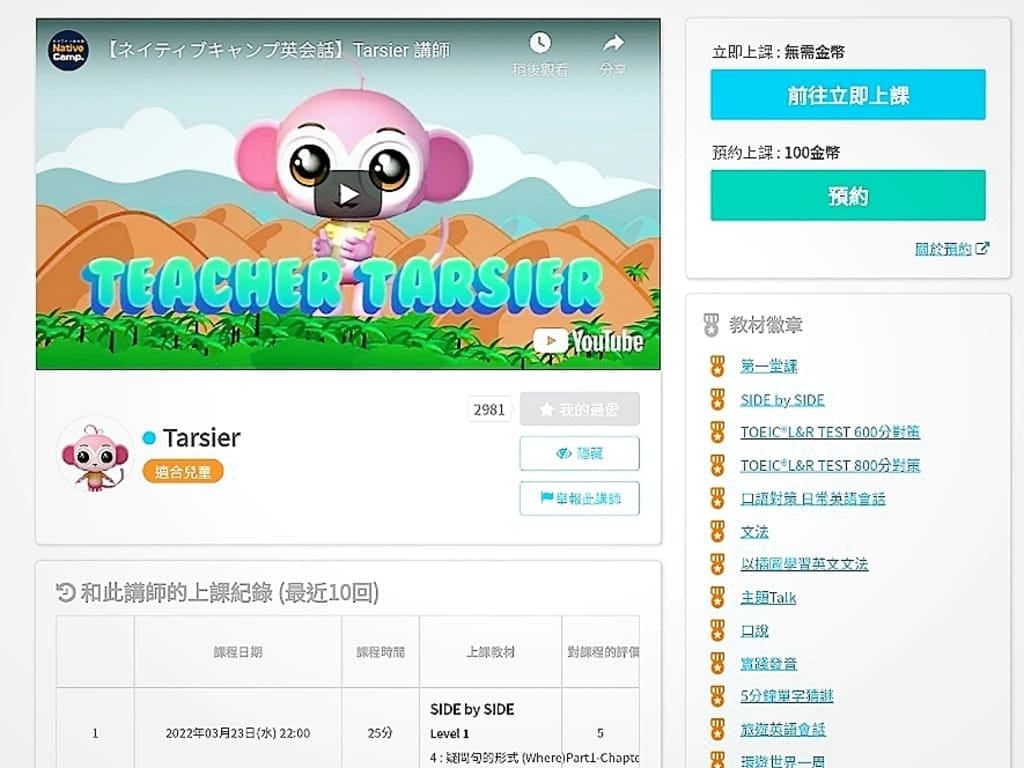Click medal icon beside 旅遊英語會話
Viewport: 1024px width, 768px height.
pyautogui.click(x=717, y=729)
